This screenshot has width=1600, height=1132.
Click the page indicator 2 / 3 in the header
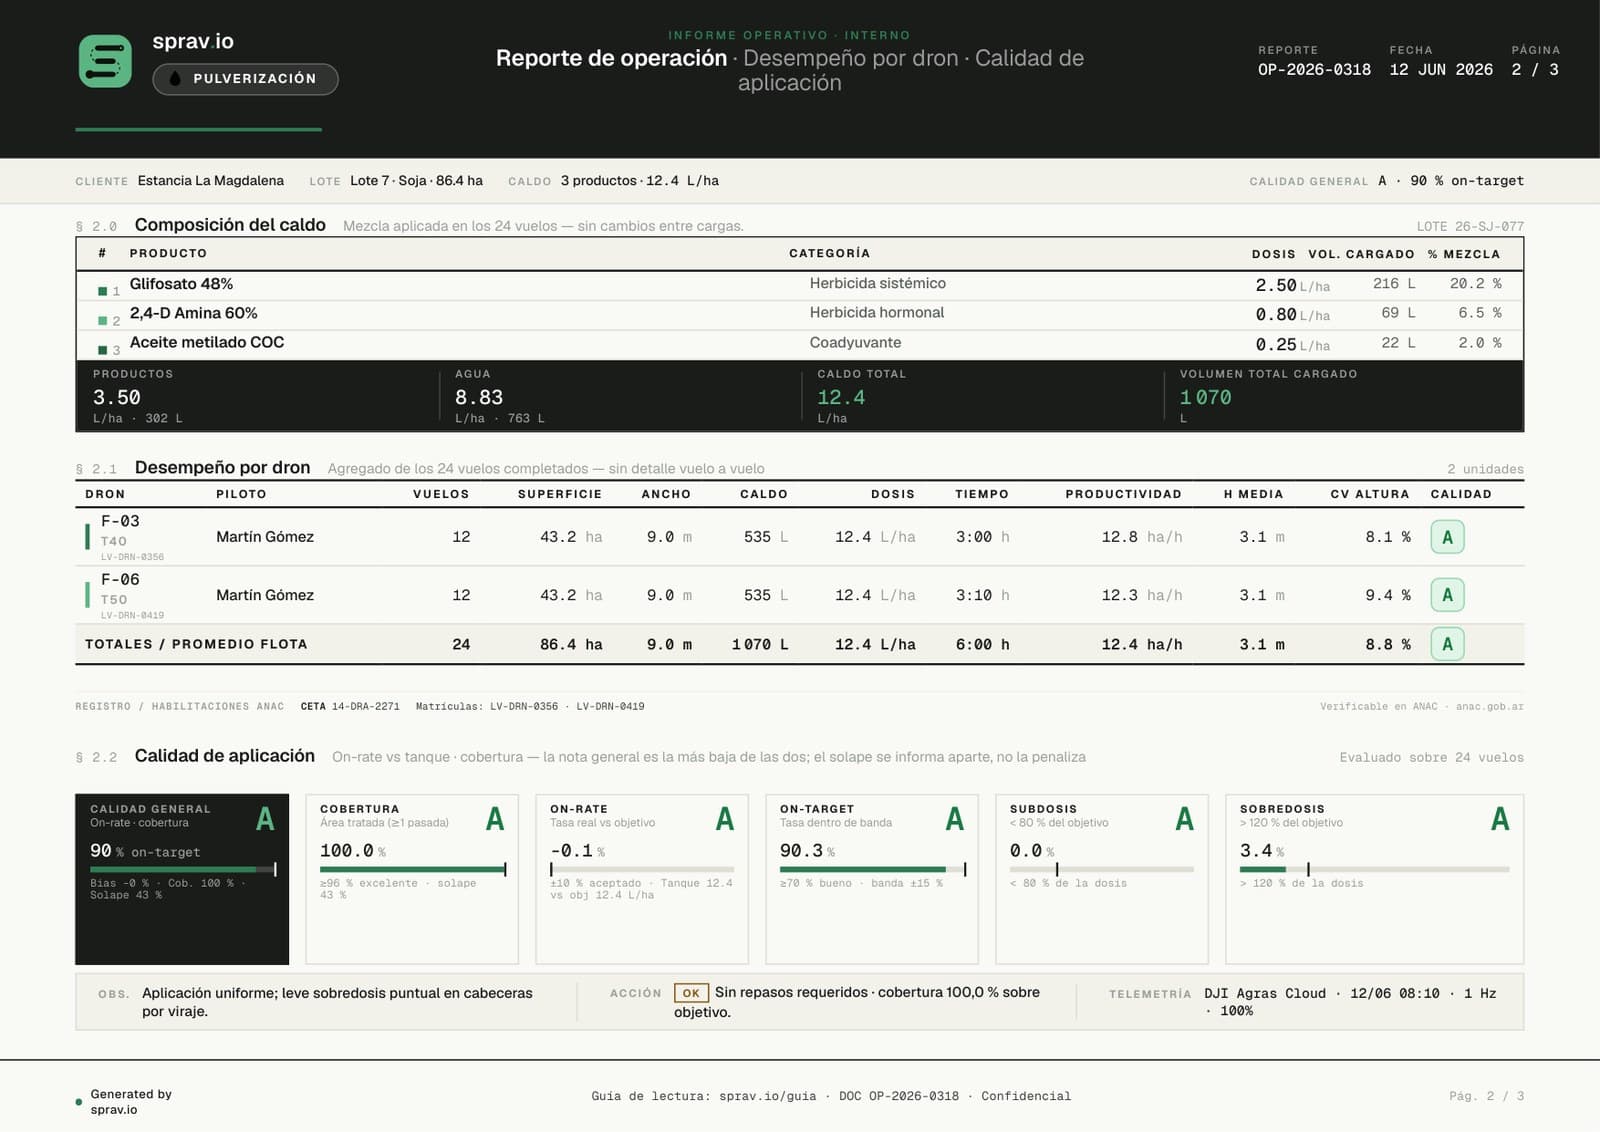click(x=1535, y=70)
